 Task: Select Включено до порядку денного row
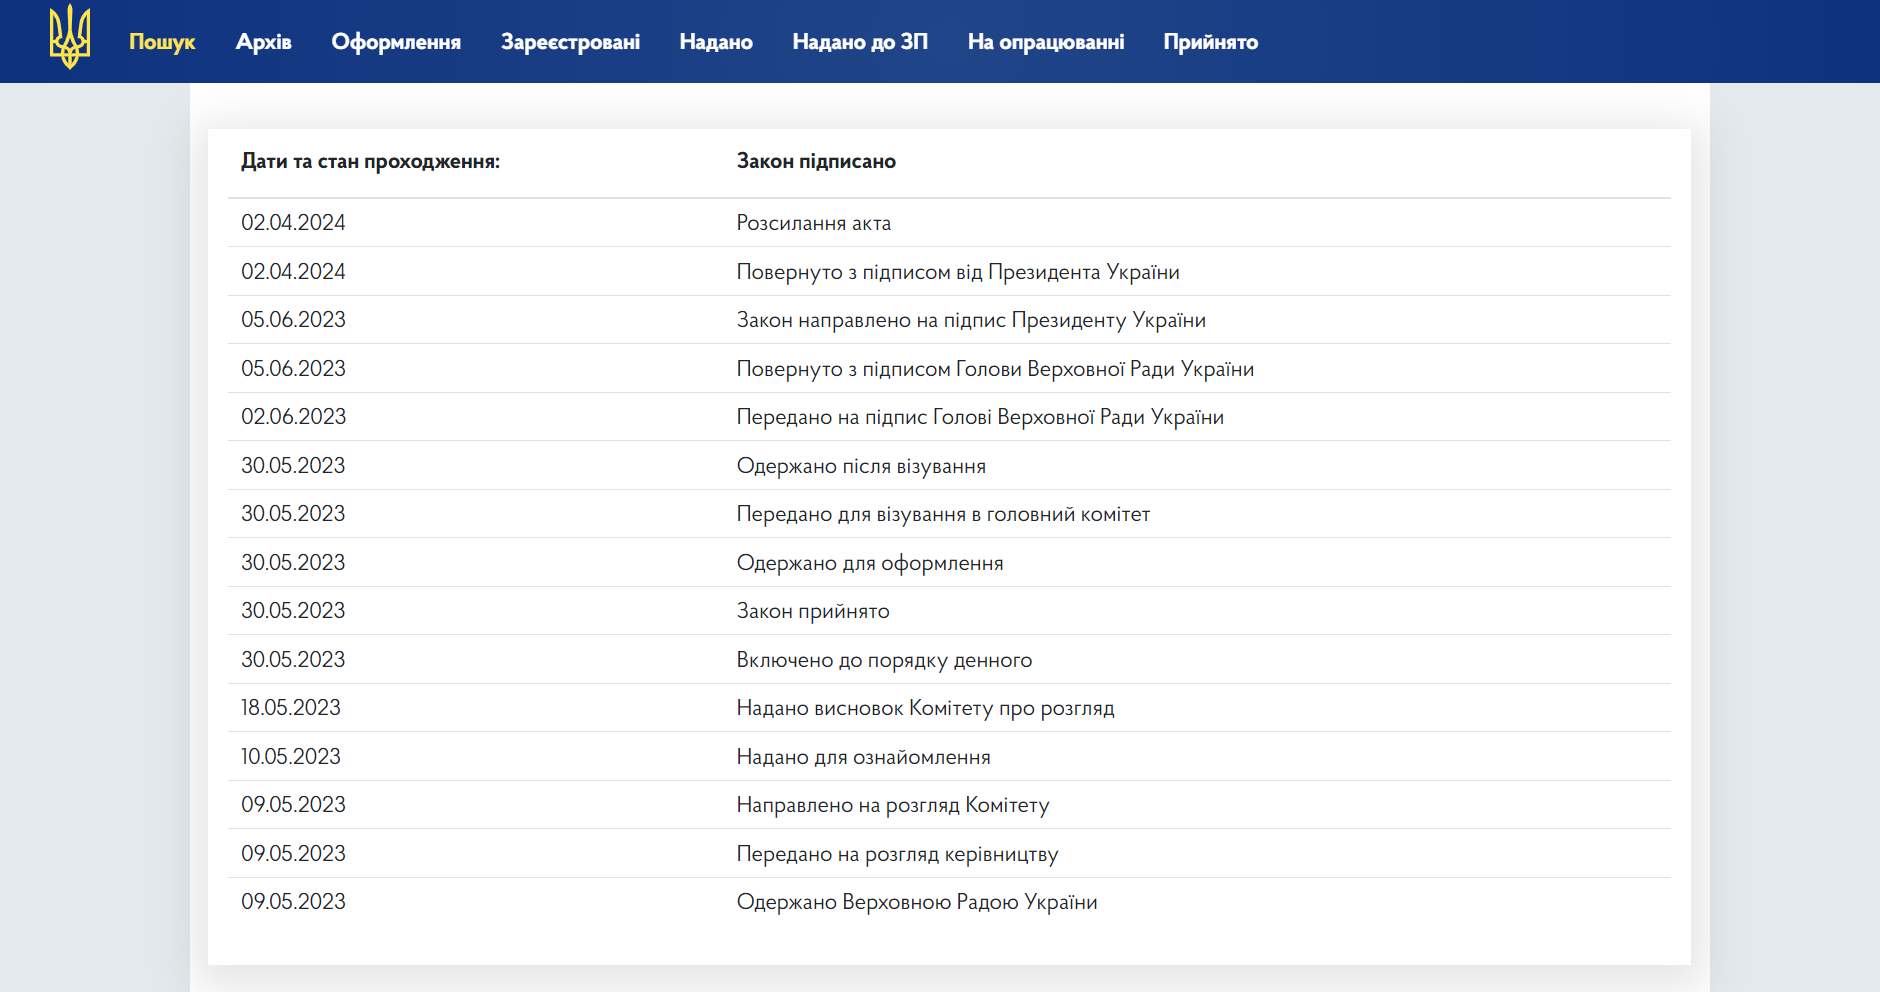(884, 660)
